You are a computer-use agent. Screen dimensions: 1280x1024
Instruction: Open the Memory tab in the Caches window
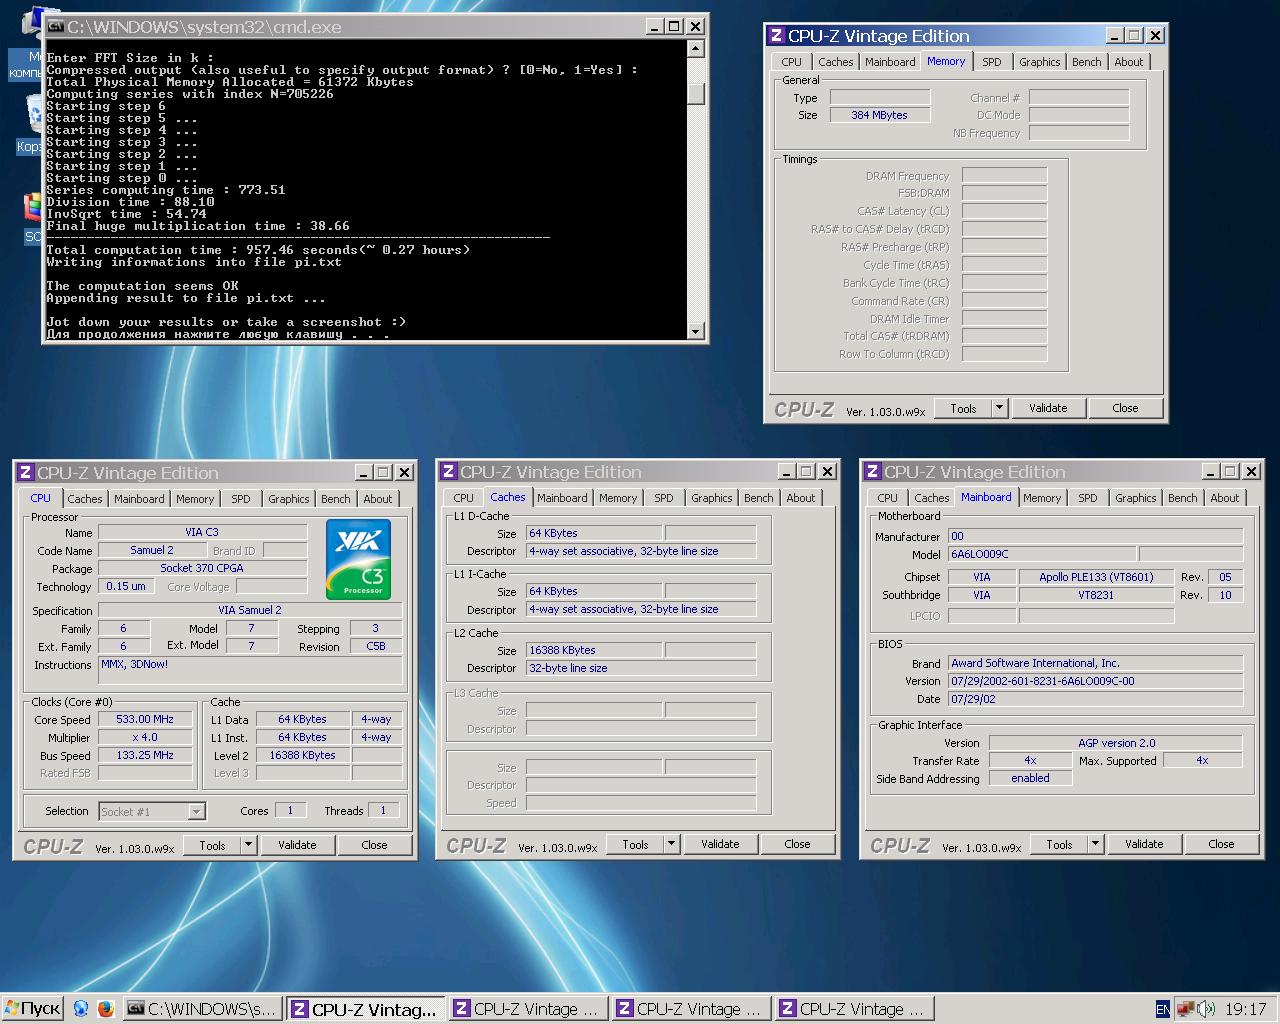pos(618,498)
